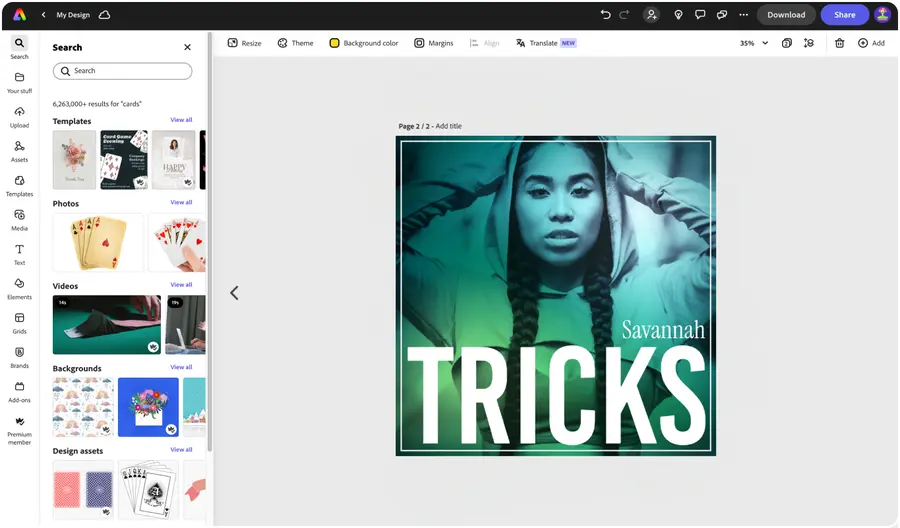The width and height of the screenshot is (900, 528).
Task: View all Templates results
Action: click(181, 120)
